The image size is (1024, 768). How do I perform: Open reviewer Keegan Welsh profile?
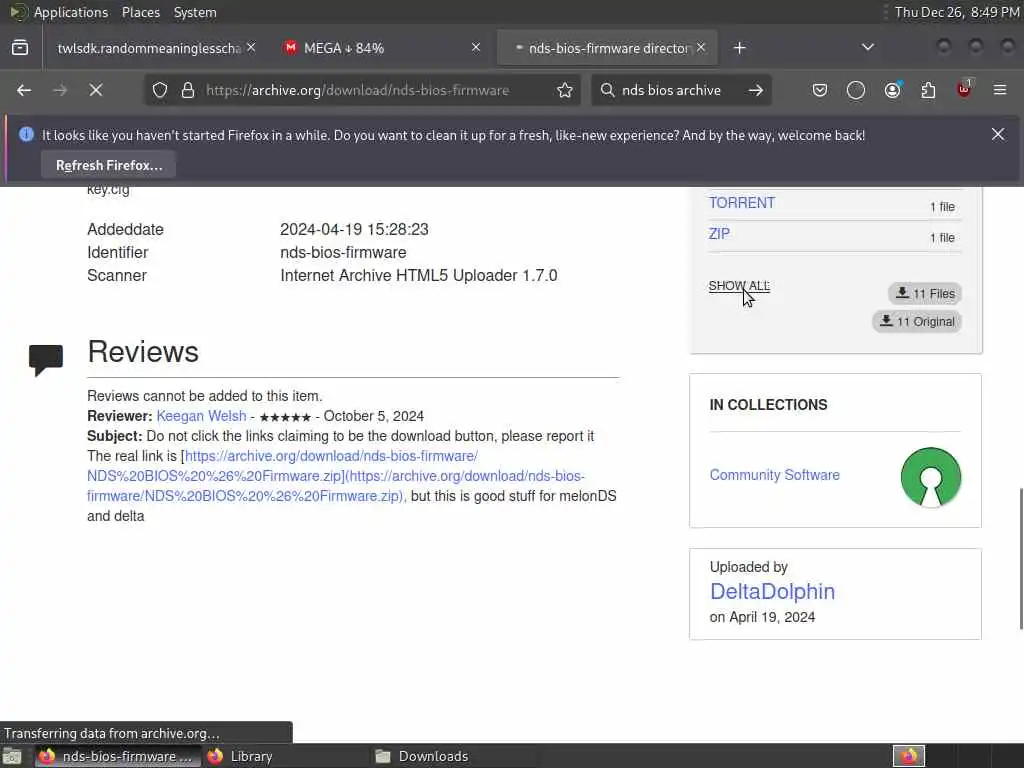[x=201, y=416]
